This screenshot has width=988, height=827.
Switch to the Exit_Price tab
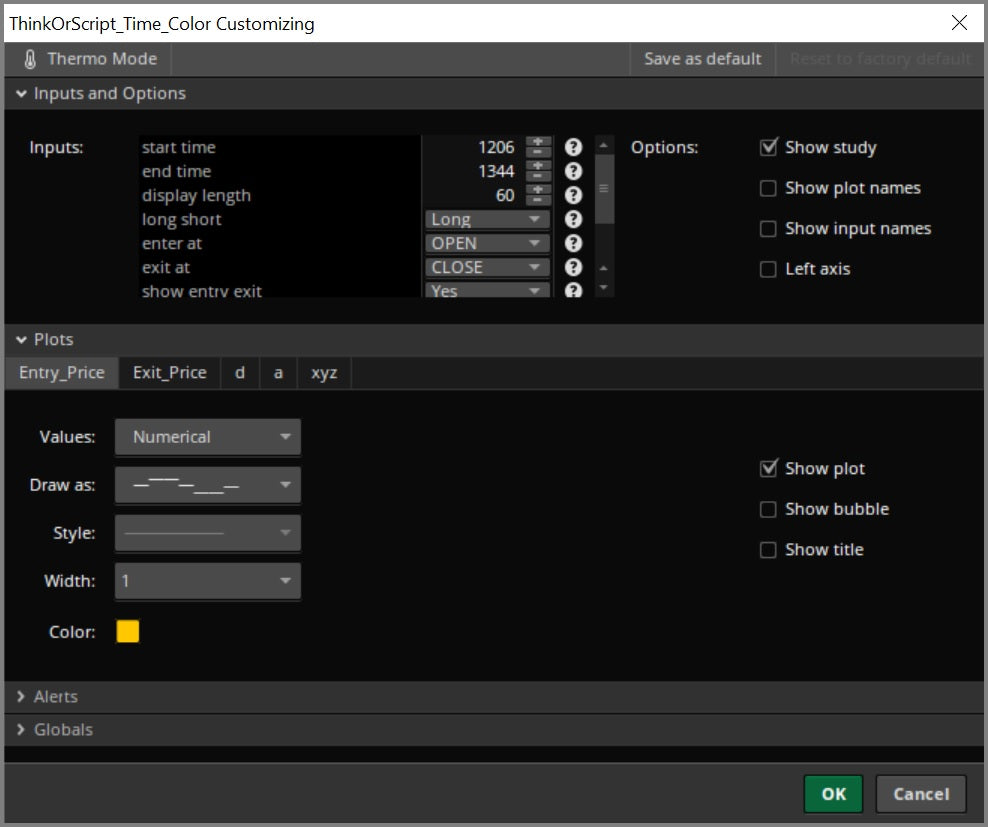tap(169, 372)
